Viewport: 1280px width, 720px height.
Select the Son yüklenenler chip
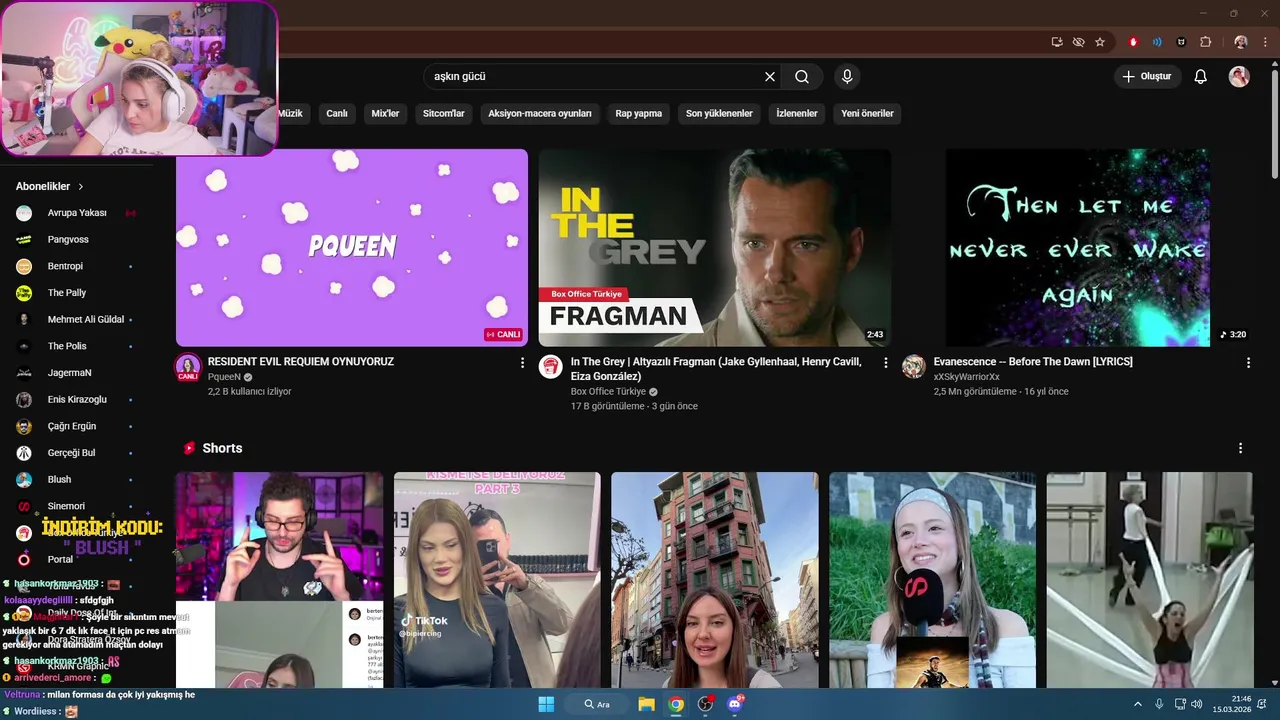[x=719, y=113]
